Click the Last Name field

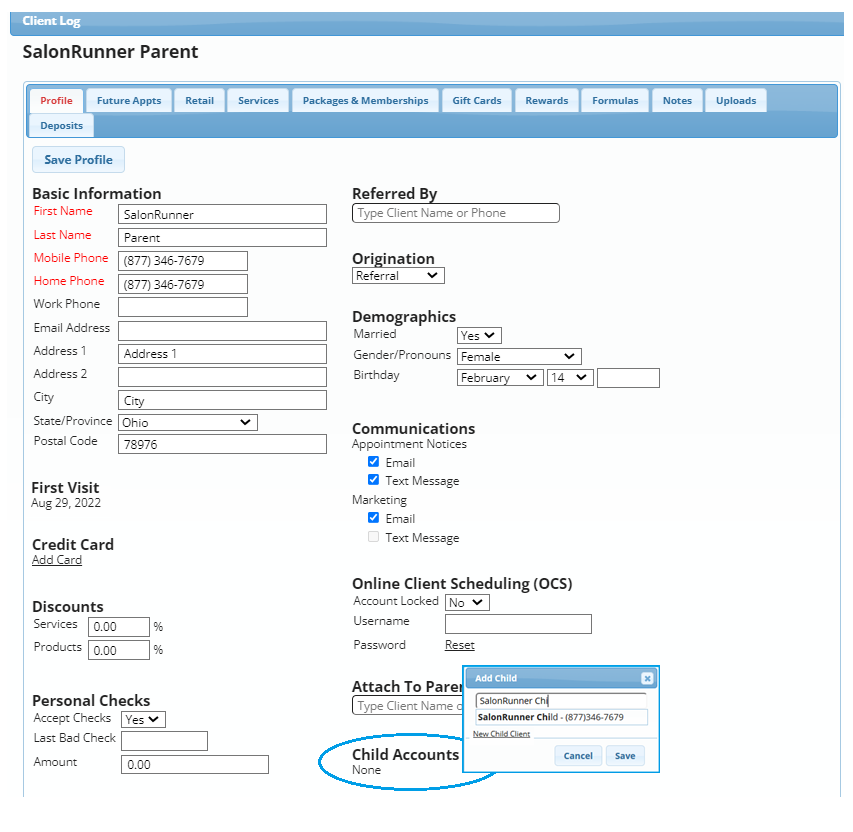point(222,238)
